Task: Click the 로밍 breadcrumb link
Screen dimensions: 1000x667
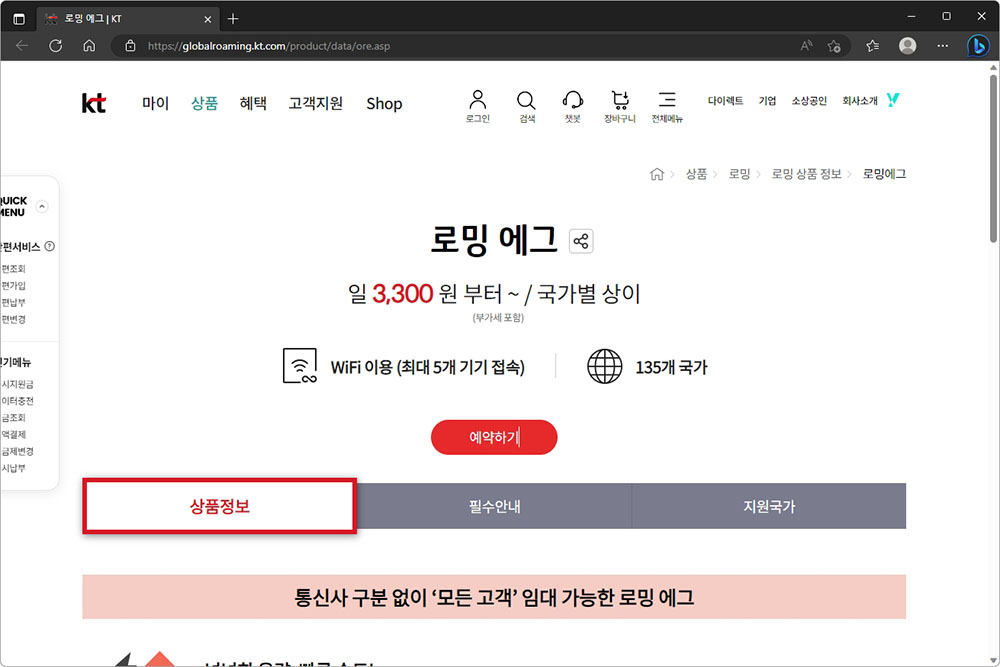Action: point(739,174)
